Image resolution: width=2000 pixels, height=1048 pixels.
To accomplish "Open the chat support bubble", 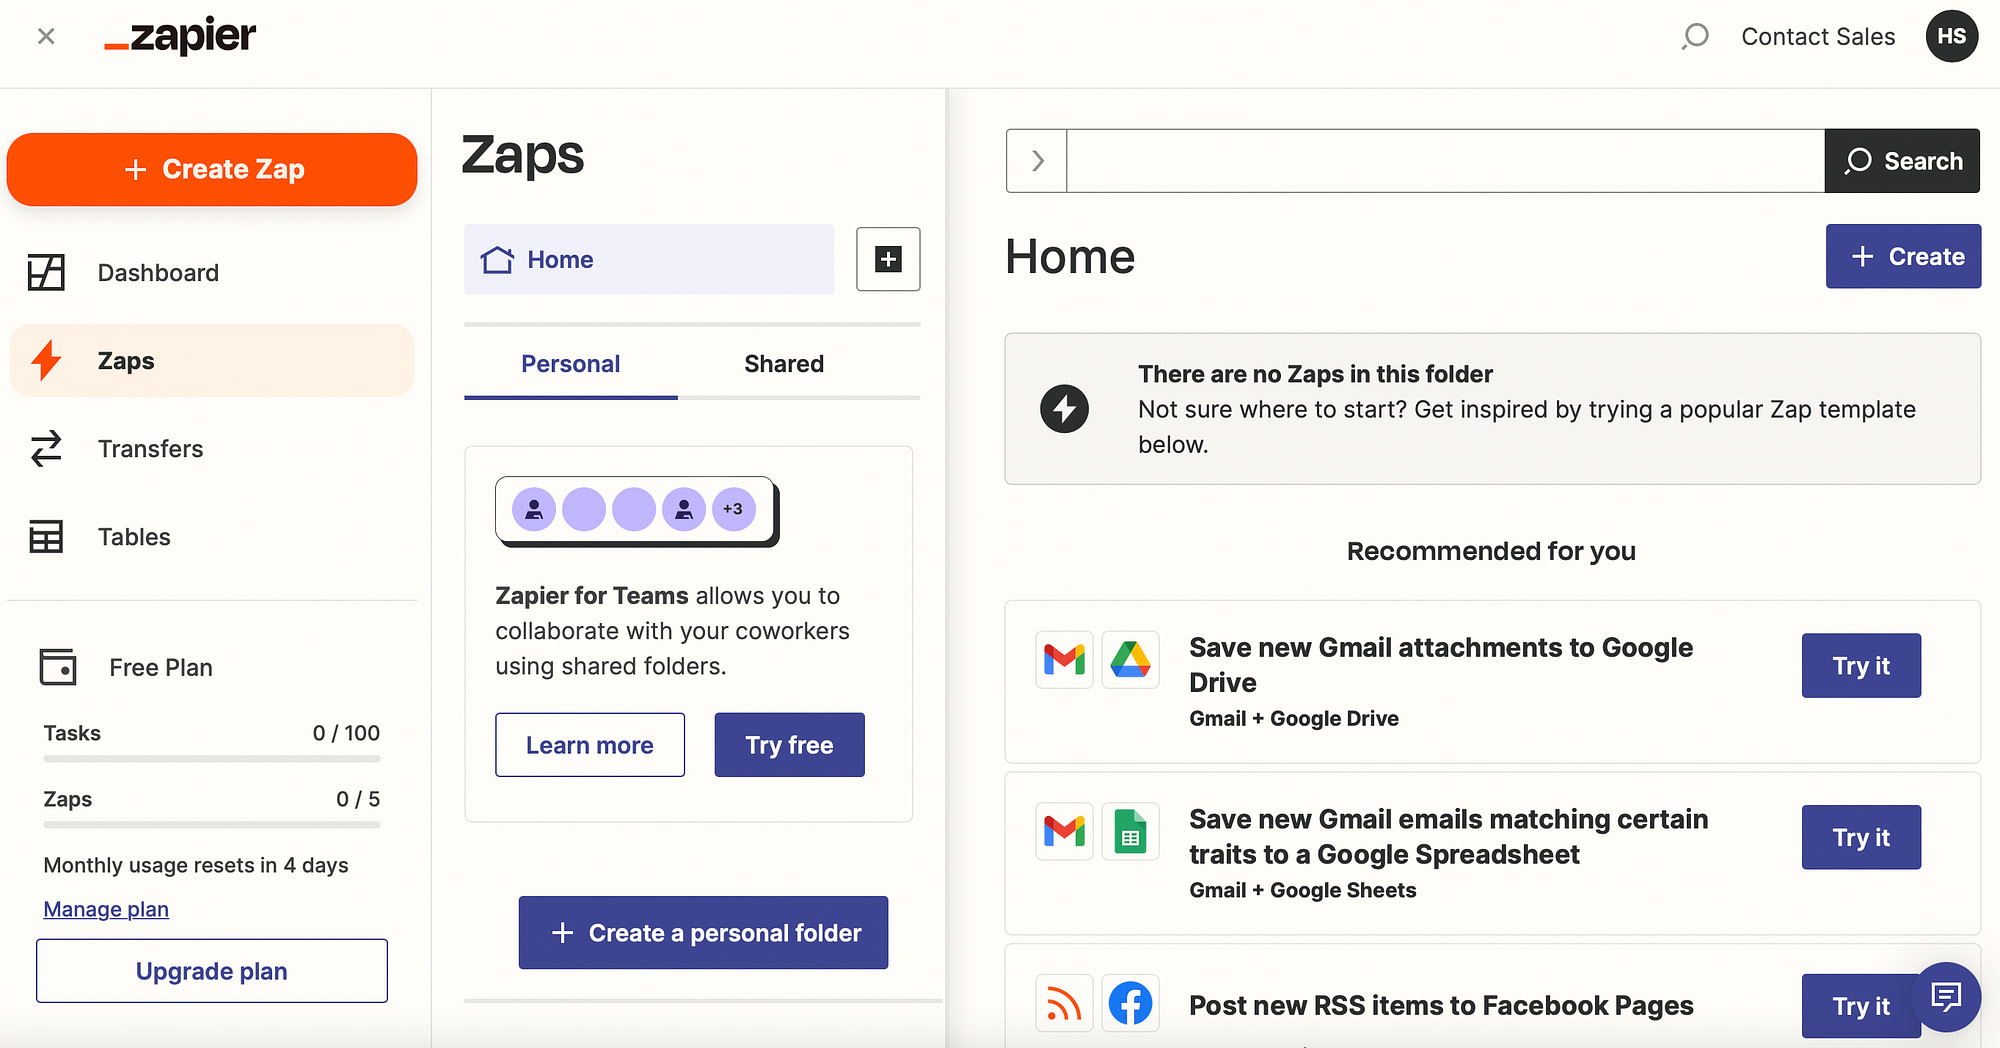I will (1945, 996).
